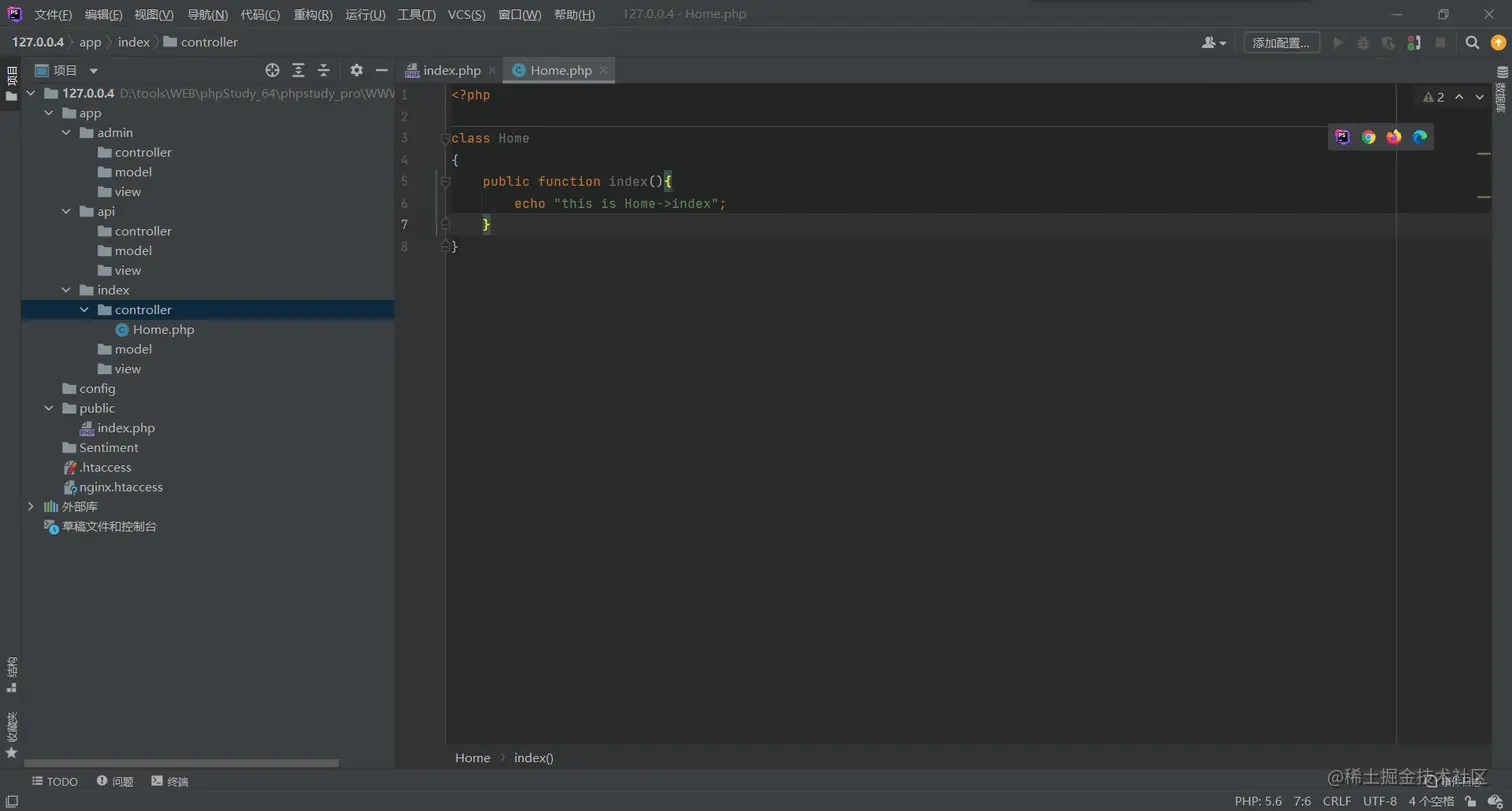Open Search Everywhere magnifier icon

1472,43
